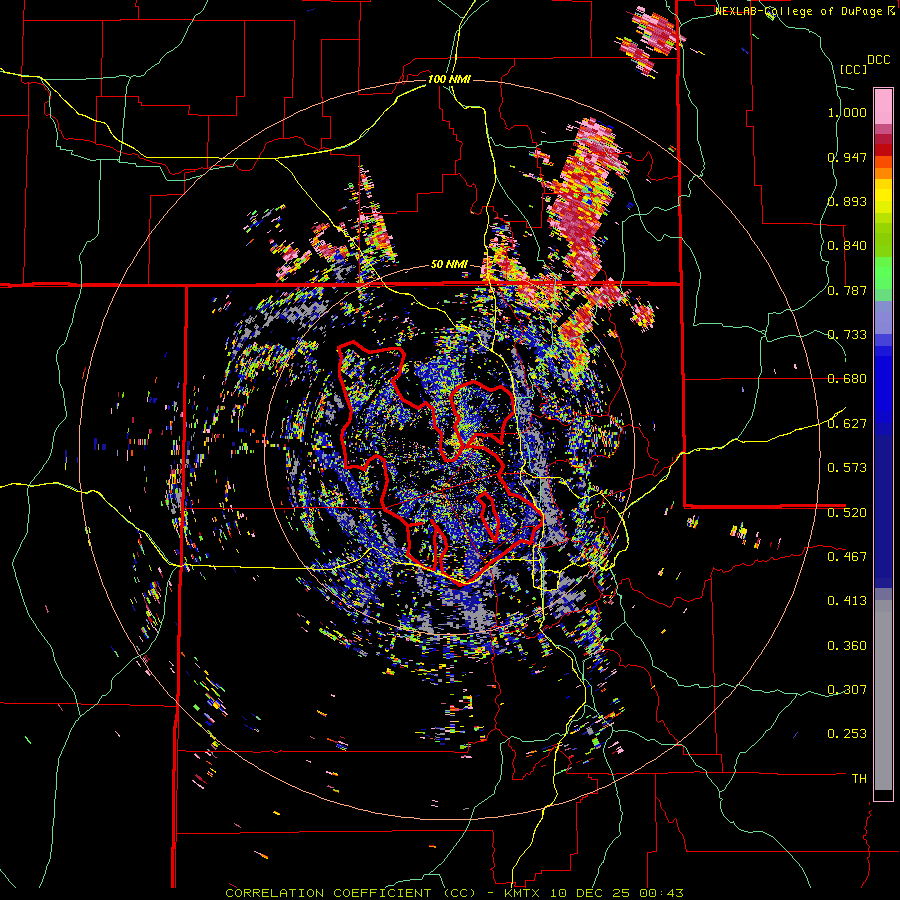900x900 pixels.
Task: Click the "DCC" legend title
Action: (x=878, y=60)
